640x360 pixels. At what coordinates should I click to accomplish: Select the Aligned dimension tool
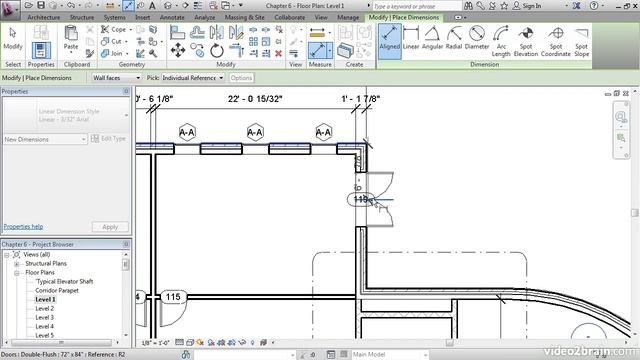pos(389,41)
